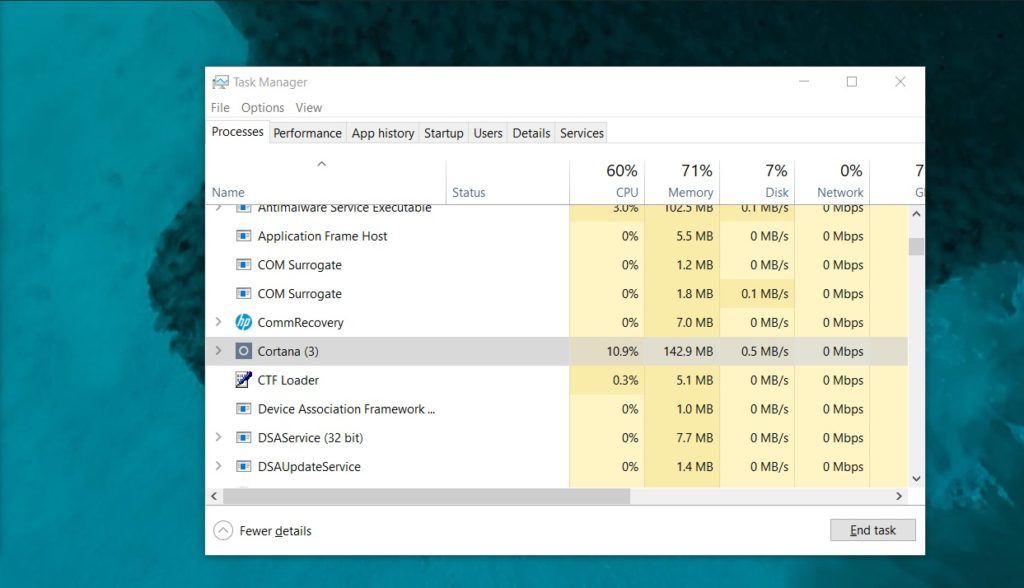Click the Cortana process icon

[242, 351]
